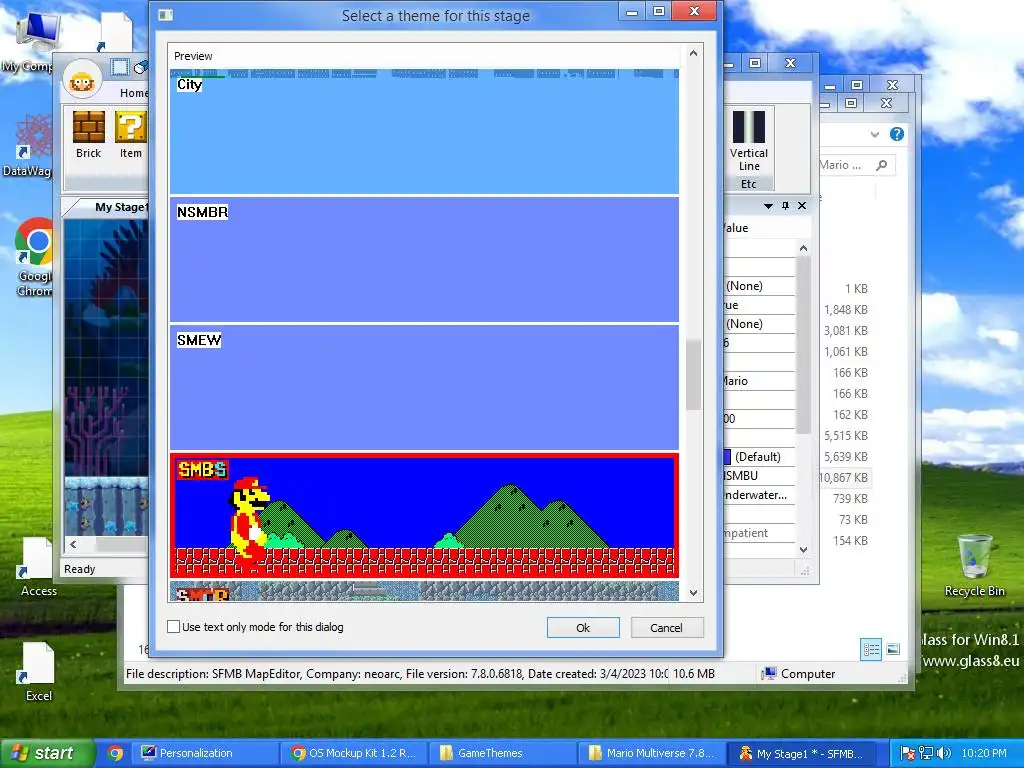Click the selection rectangle quick-access icon
This screenshot has width=1024, height=768.
click(x=120, y=67)
